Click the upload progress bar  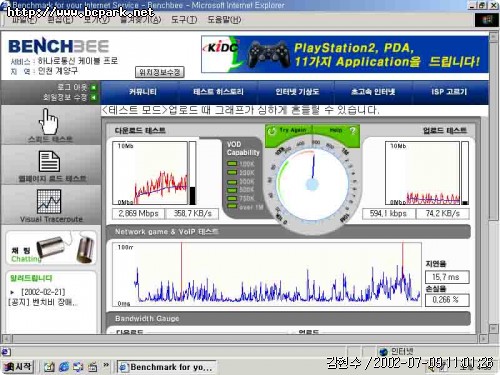(465, 173)
